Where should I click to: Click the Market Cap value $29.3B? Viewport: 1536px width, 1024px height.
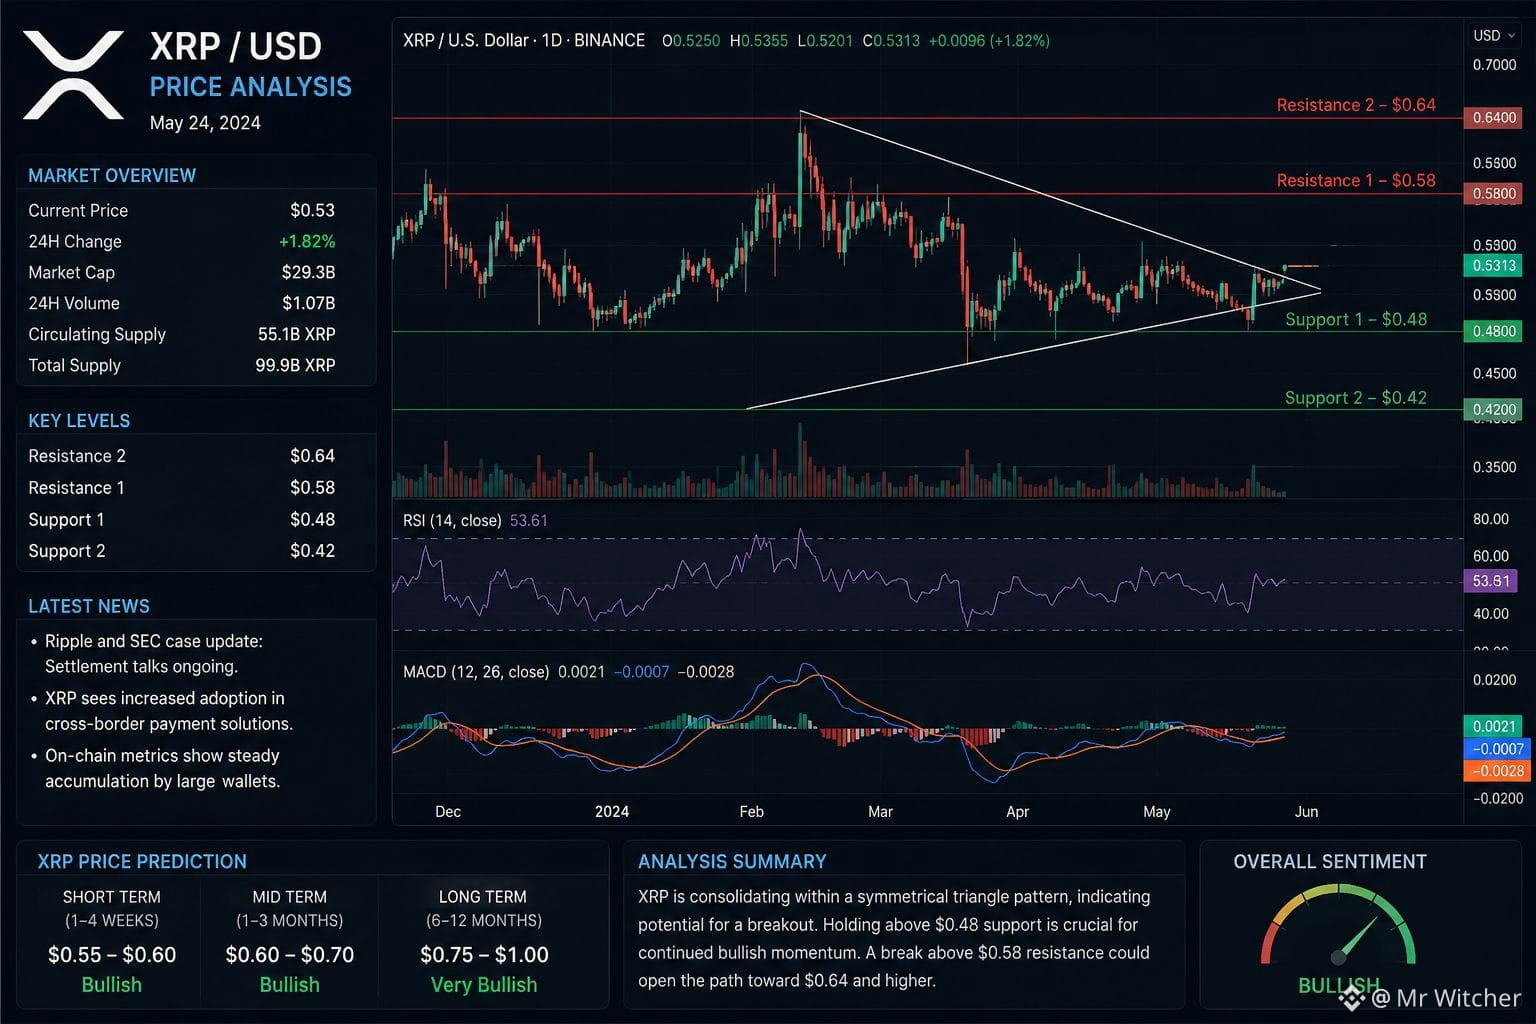click(308, 273)
